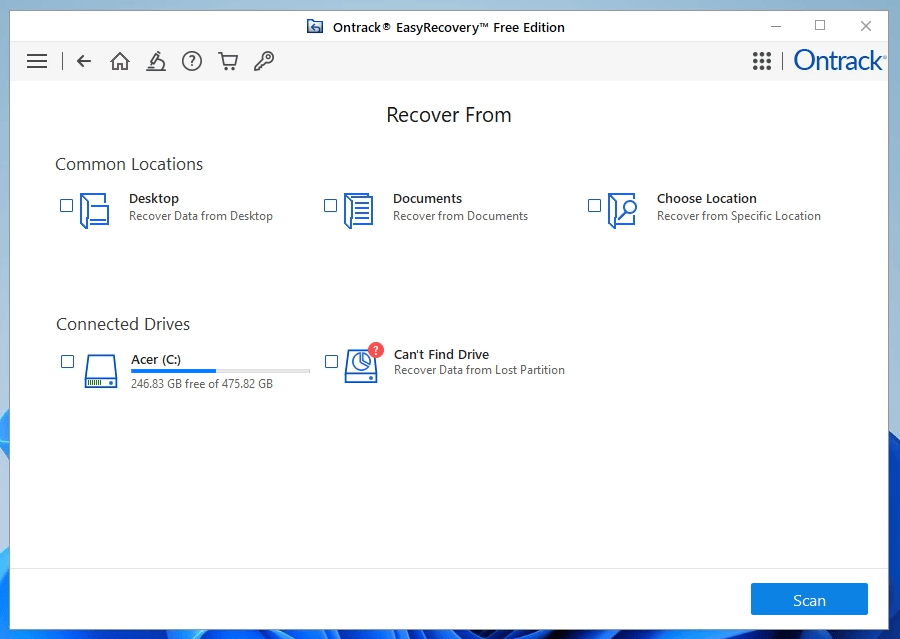Open the activation key icon
This screenshot has height=639, width=900.
263,61
